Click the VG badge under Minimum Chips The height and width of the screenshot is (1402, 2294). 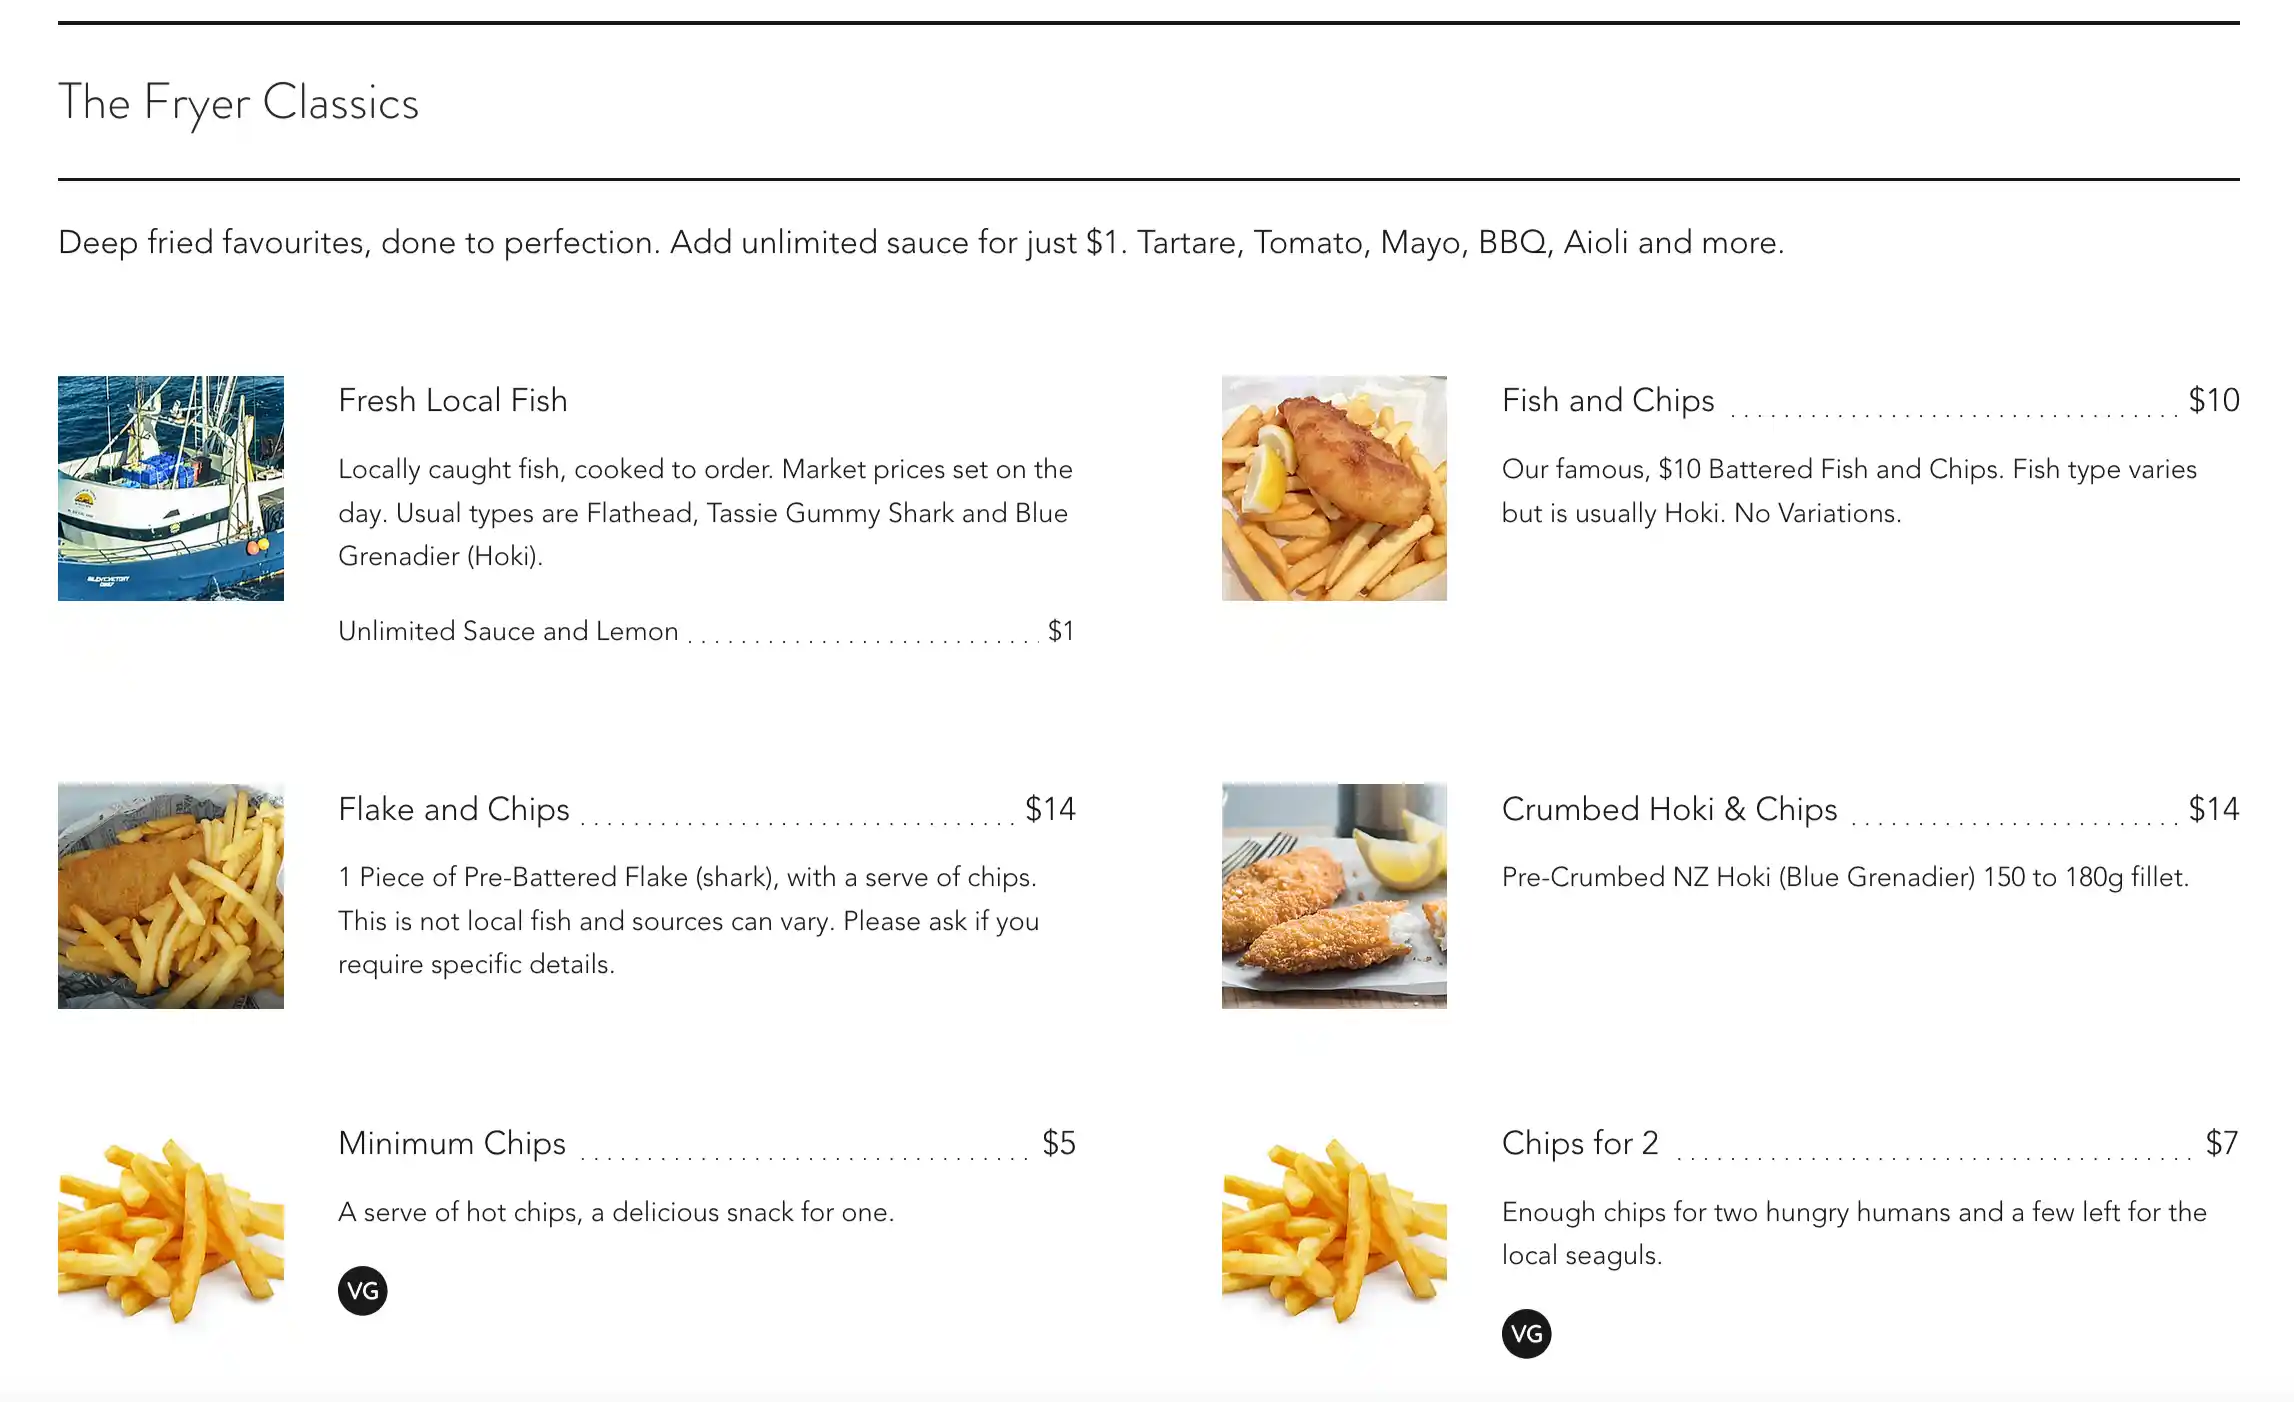click(x=362, y=1290)
